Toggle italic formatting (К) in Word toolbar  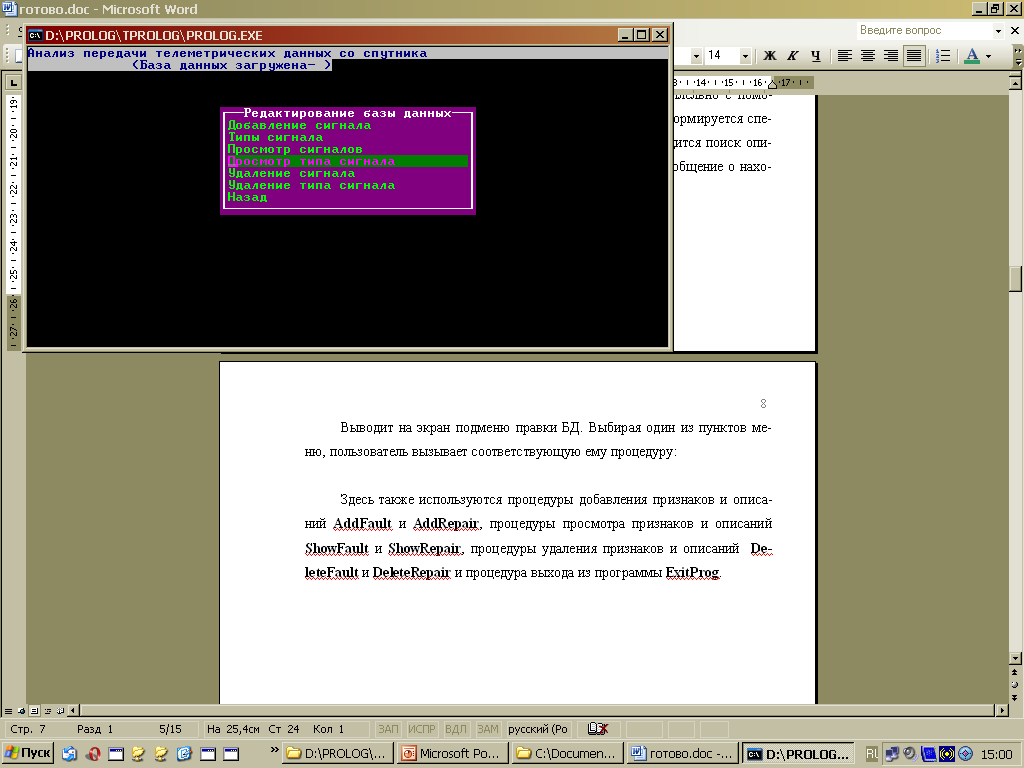(792, 56)
